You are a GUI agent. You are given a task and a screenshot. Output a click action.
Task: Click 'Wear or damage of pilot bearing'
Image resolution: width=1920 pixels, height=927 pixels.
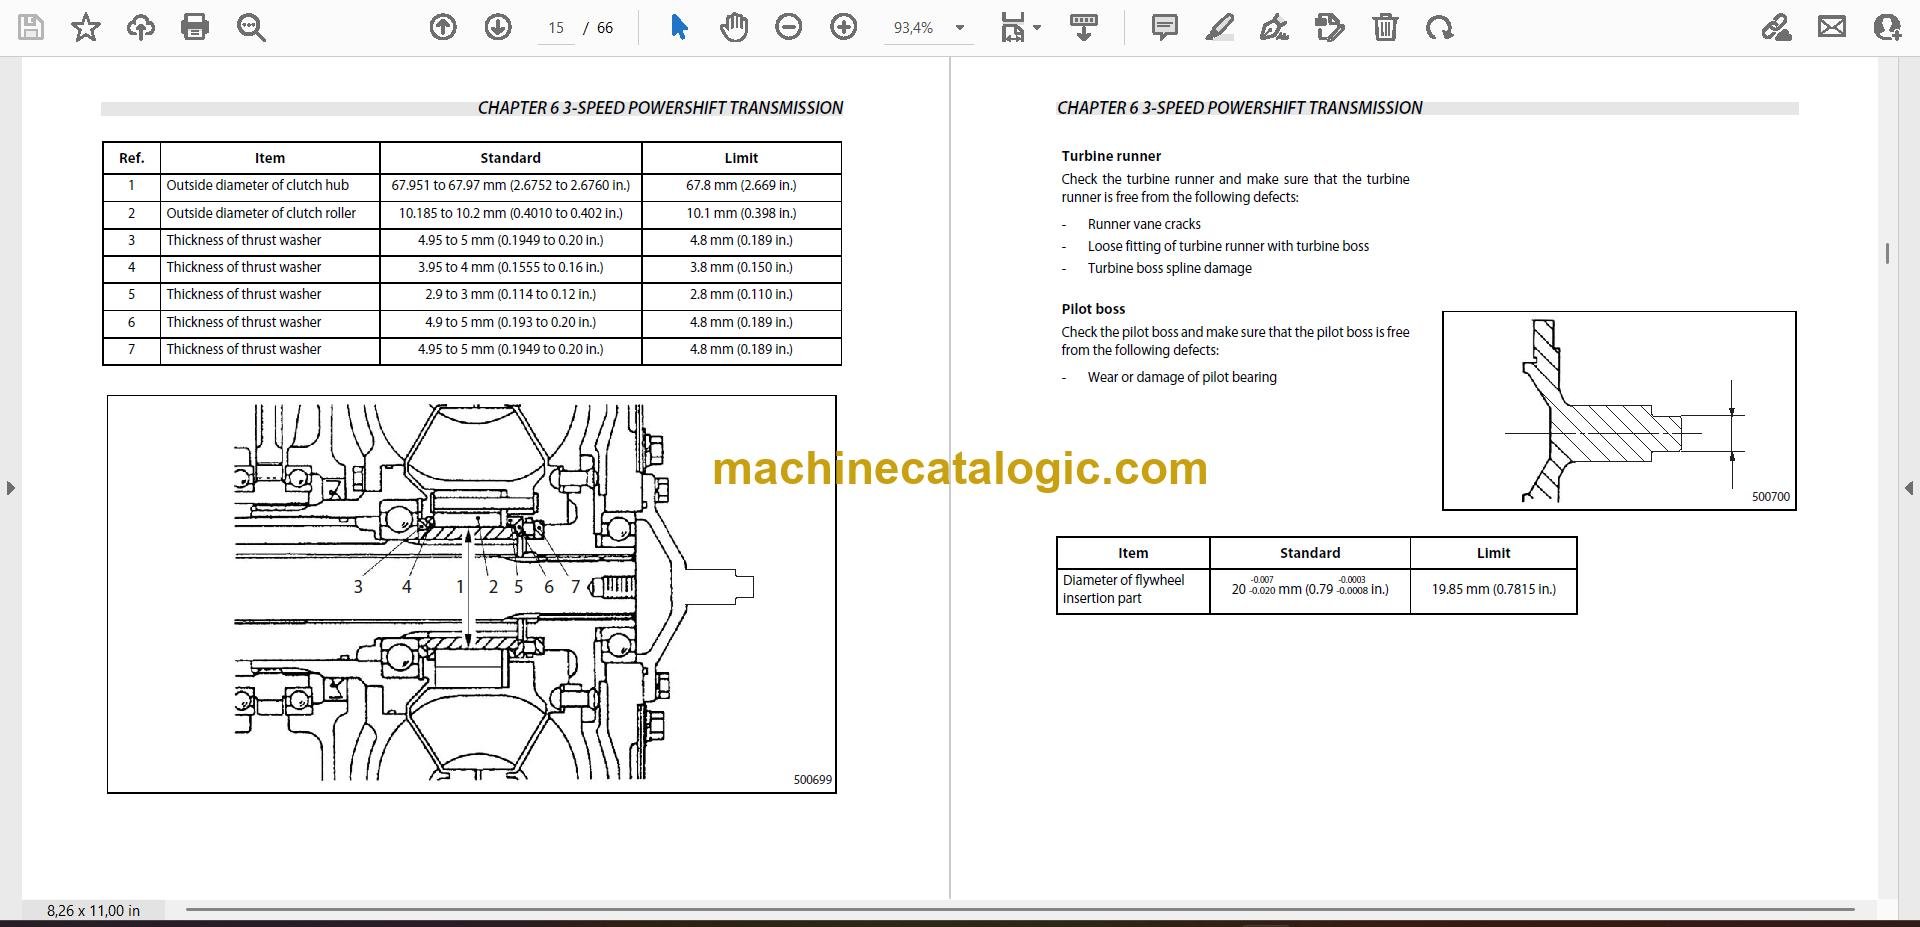coord(1182,377)
